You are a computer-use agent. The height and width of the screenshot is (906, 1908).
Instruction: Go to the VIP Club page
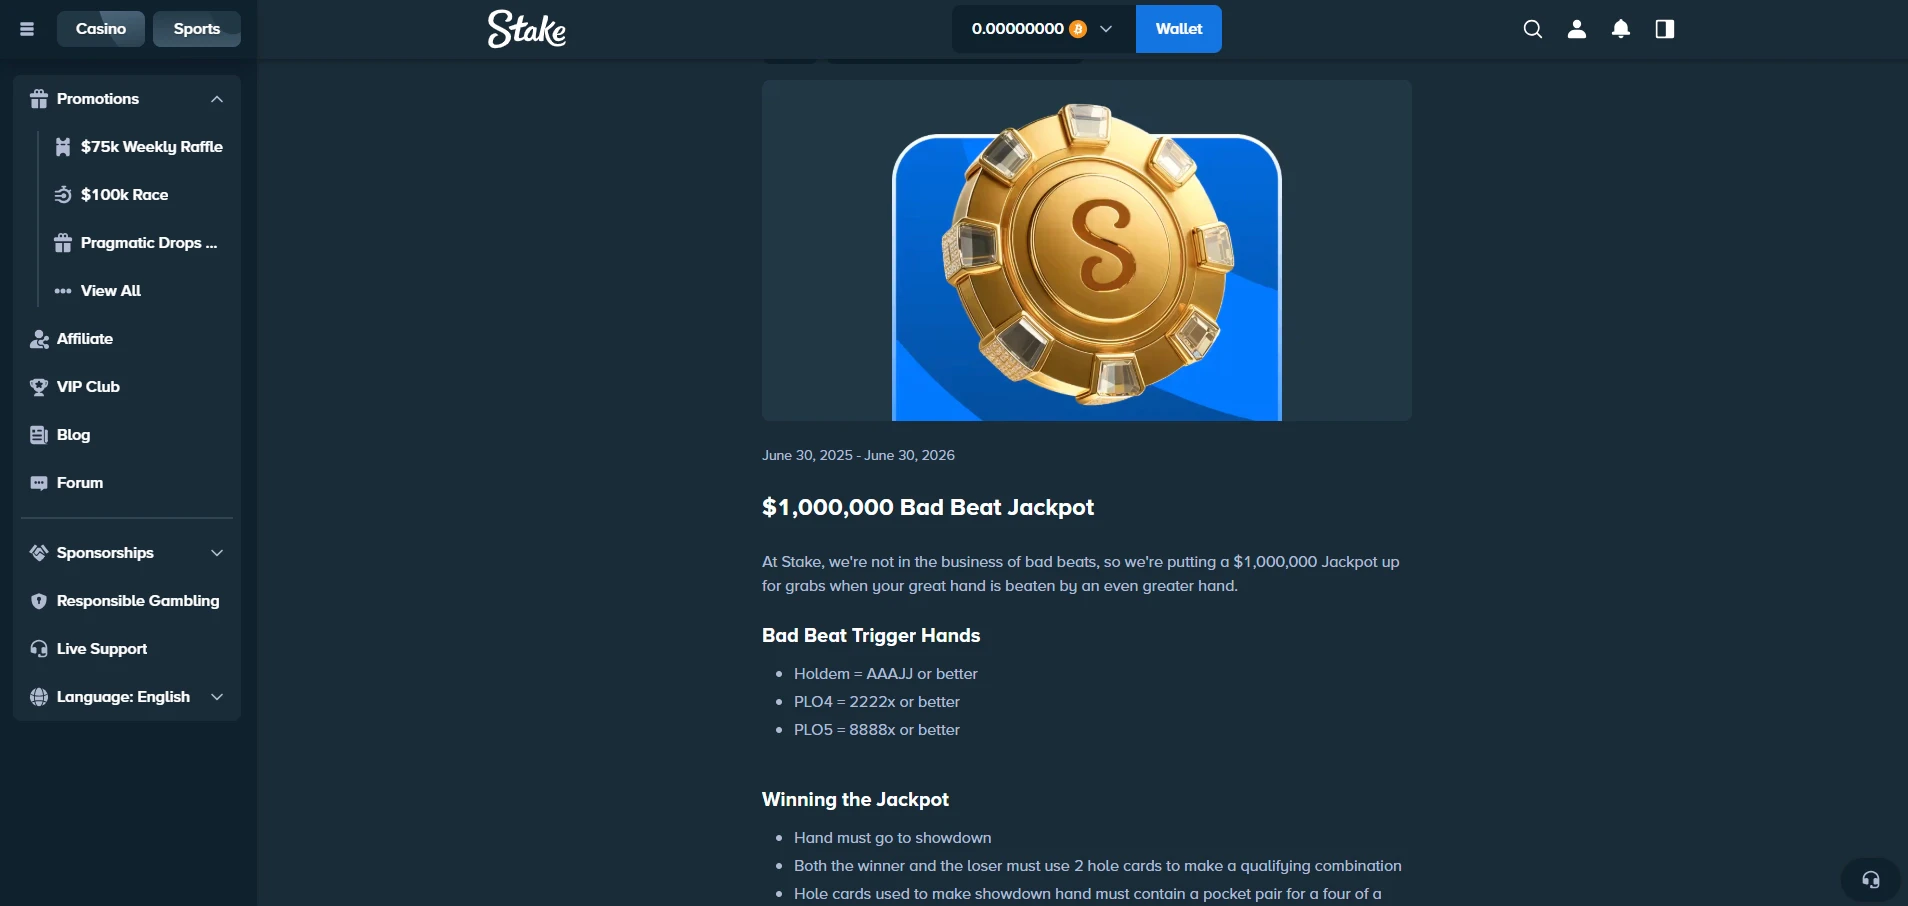[127, 387]
